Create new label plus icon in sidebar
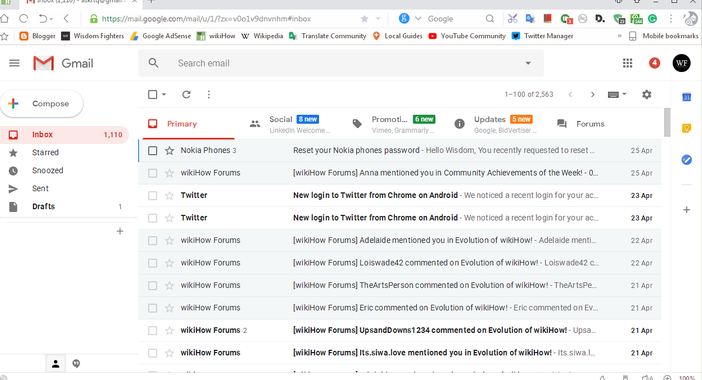Image resolution: width=702 pixels, height=380 pixels. tap(120, 231)
